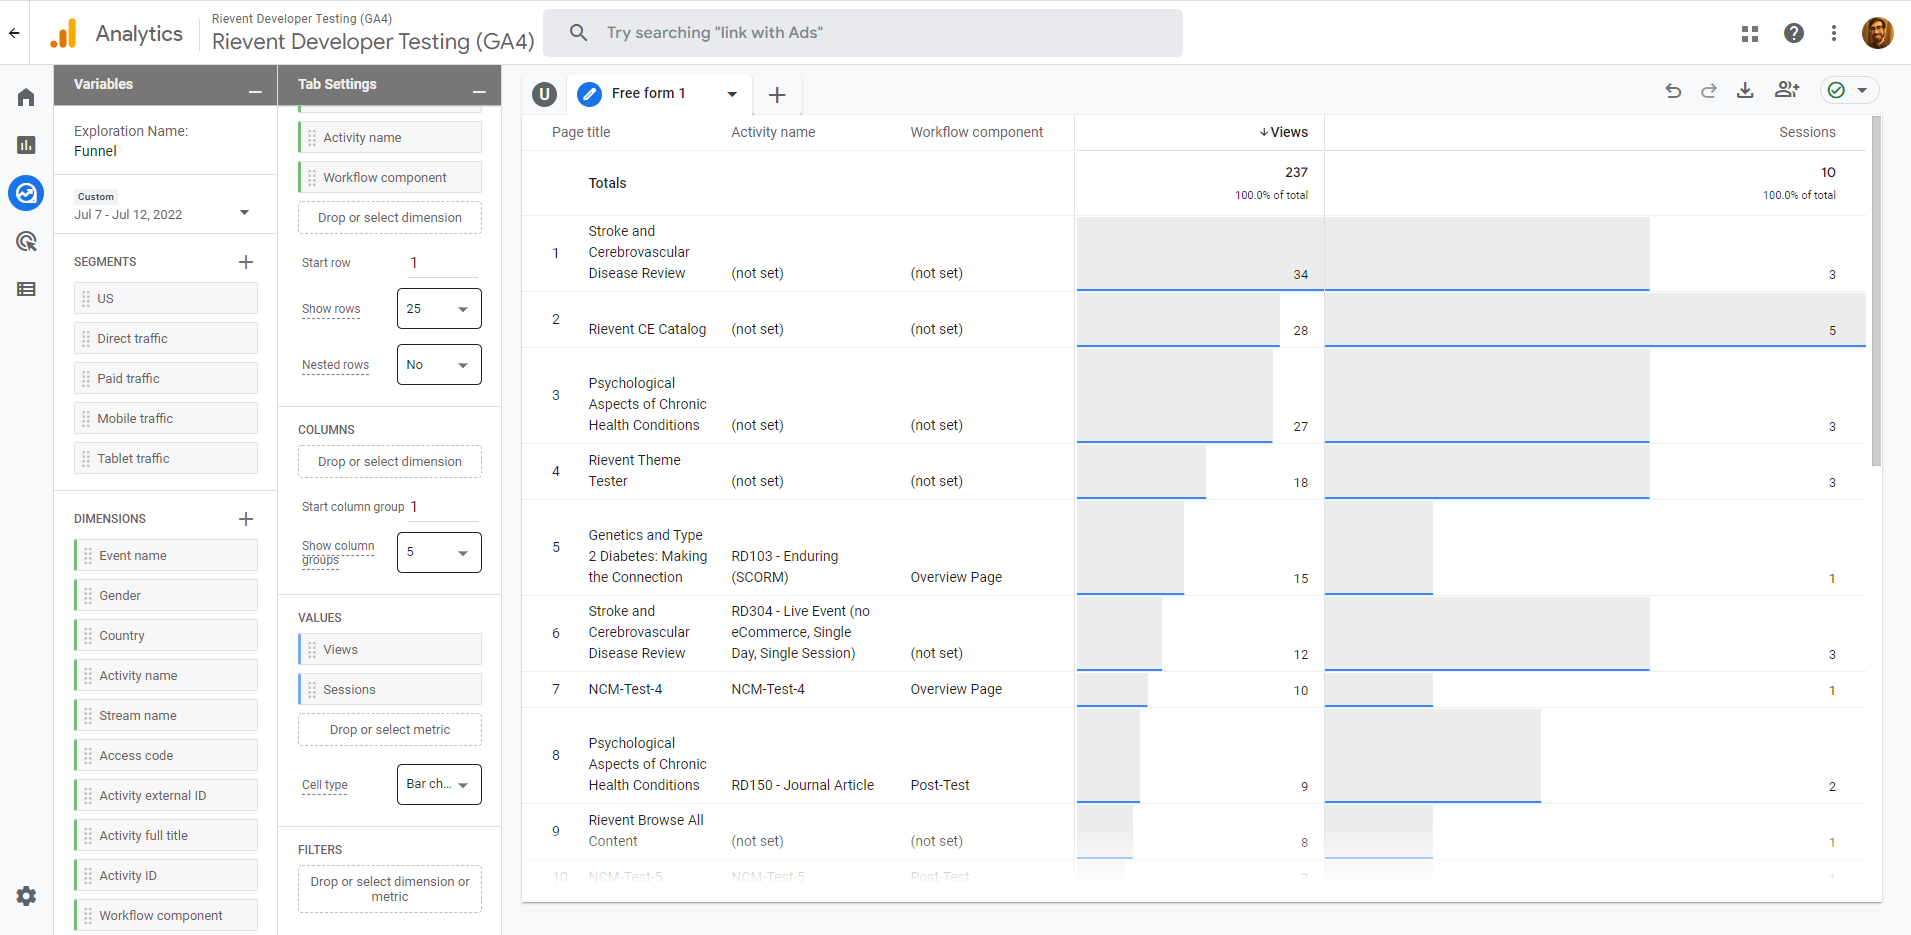The width and height of the screenshot is (1911, 935).
Task: Open the Help question mark icon
Action: [1794, 33]
